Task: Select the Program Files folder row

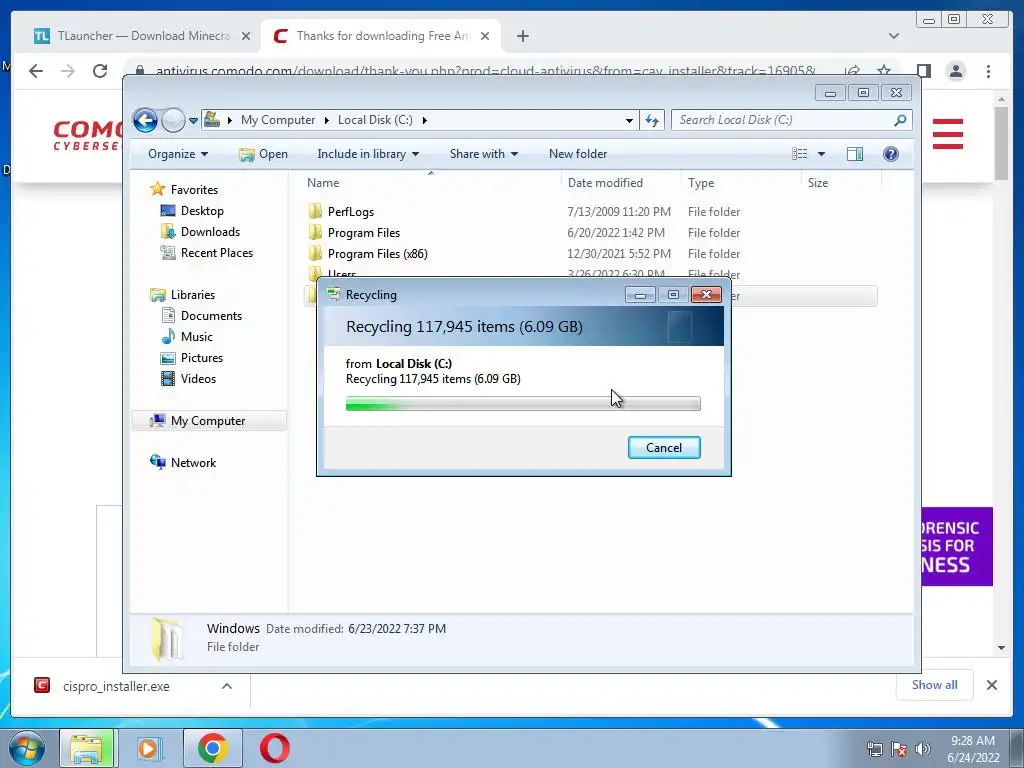Action: (x=591, y=232)
